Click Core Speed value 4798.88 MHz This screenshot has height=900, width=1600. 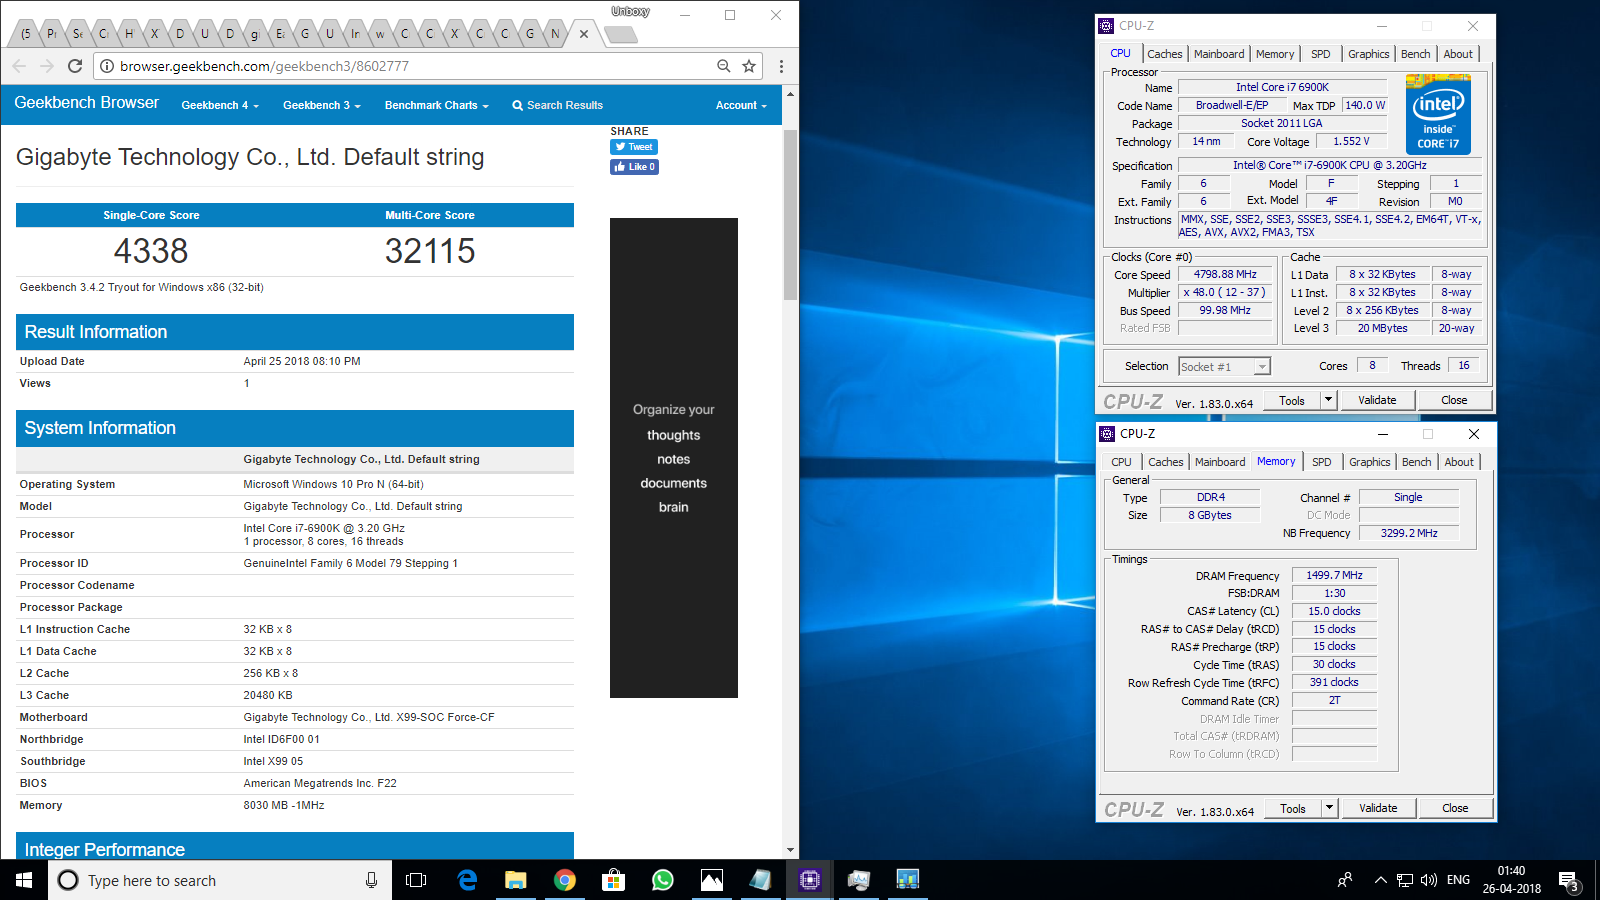coord(1225,274)
